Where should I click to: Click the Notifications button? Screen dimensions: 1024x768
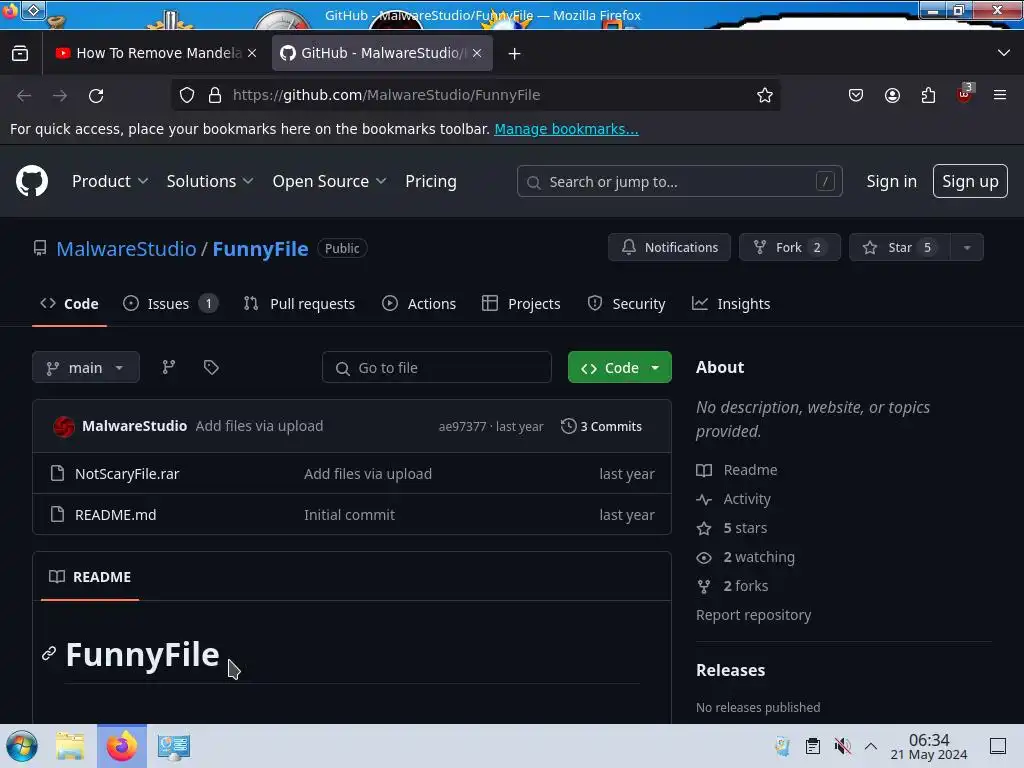pyautogui.click(x=669, y=248)
